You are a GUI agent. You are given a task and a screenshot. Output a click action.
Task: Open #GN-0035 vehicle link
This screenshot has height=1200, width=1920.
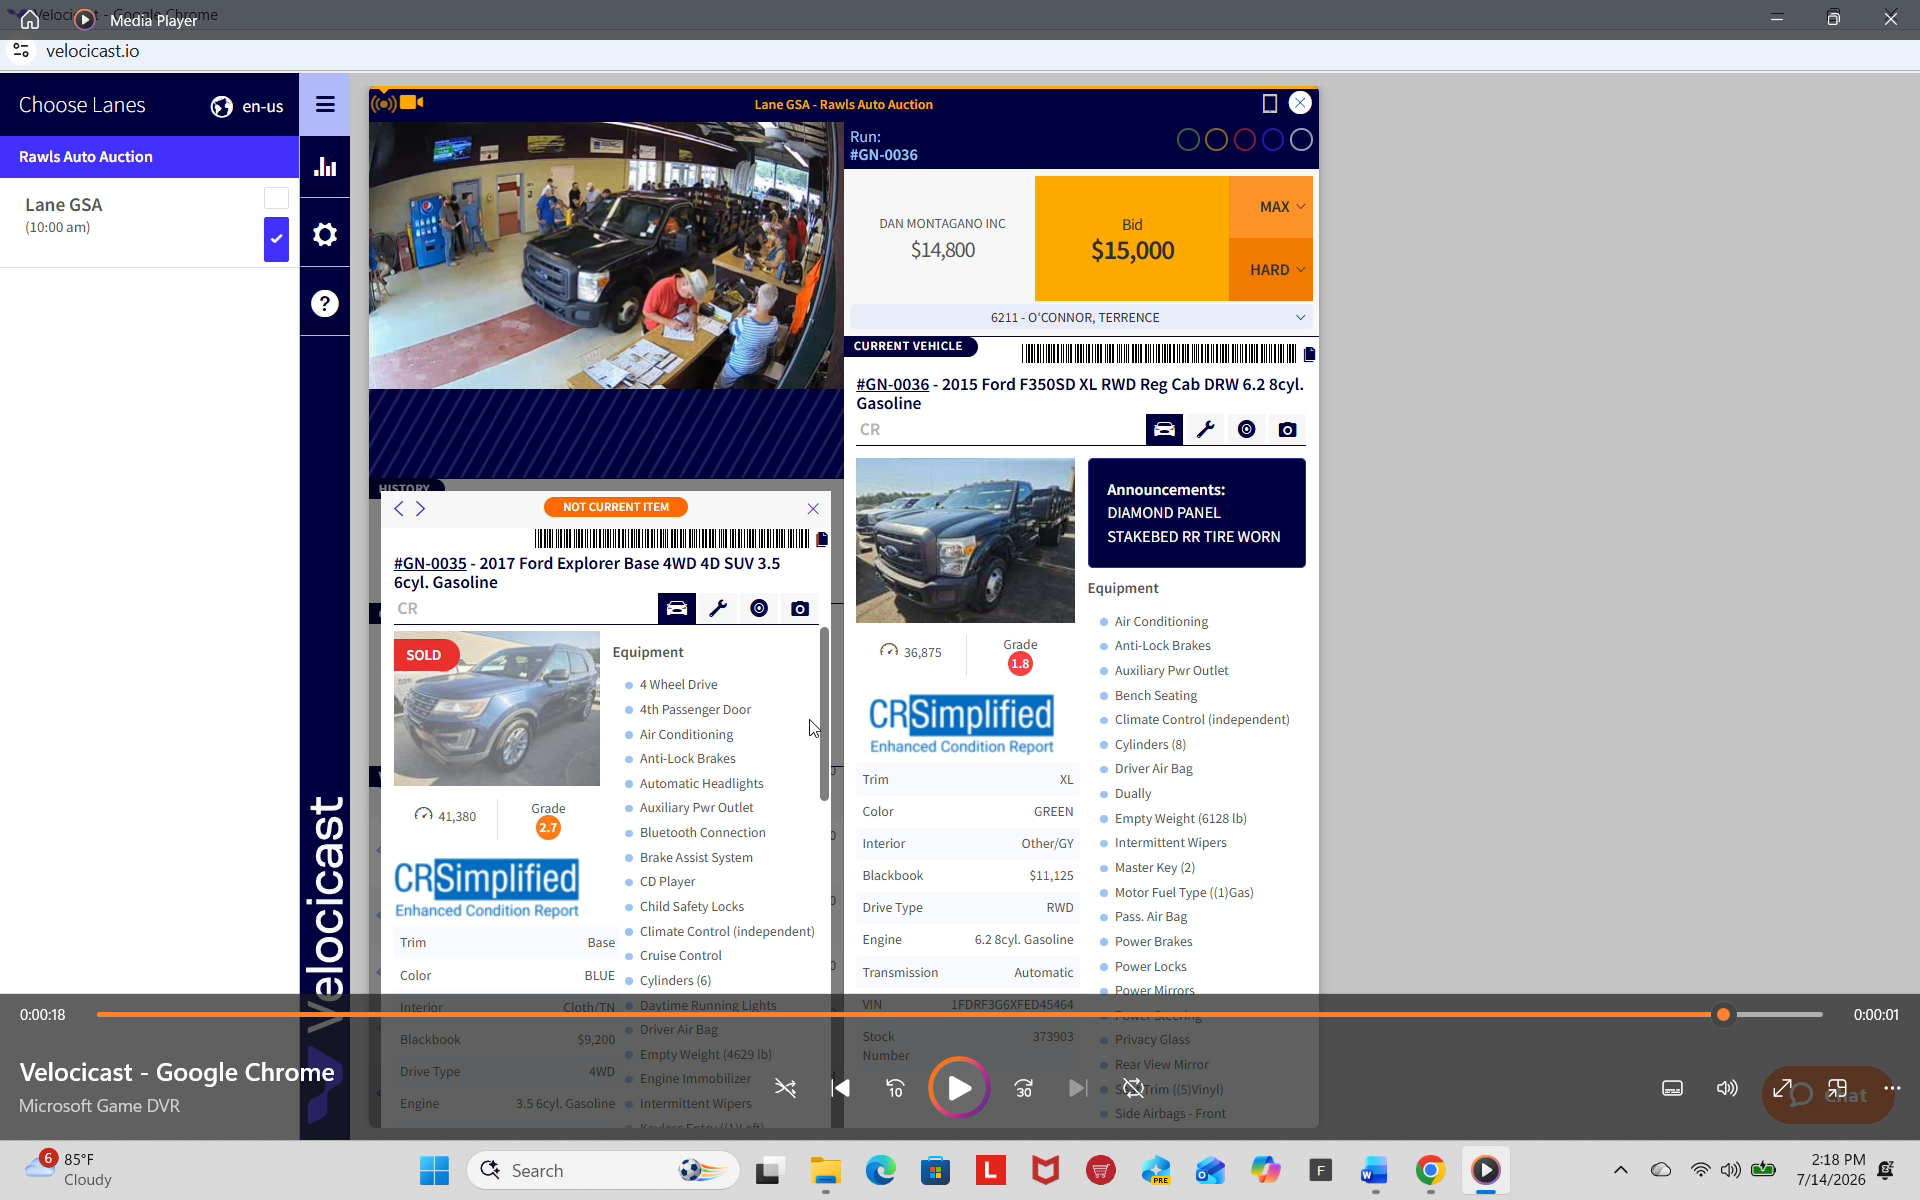(430, 563)
